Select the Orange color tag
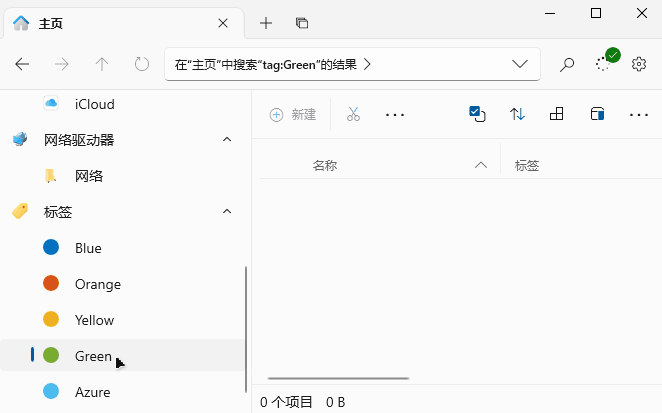The image size is (662, 413). (97, 284)
